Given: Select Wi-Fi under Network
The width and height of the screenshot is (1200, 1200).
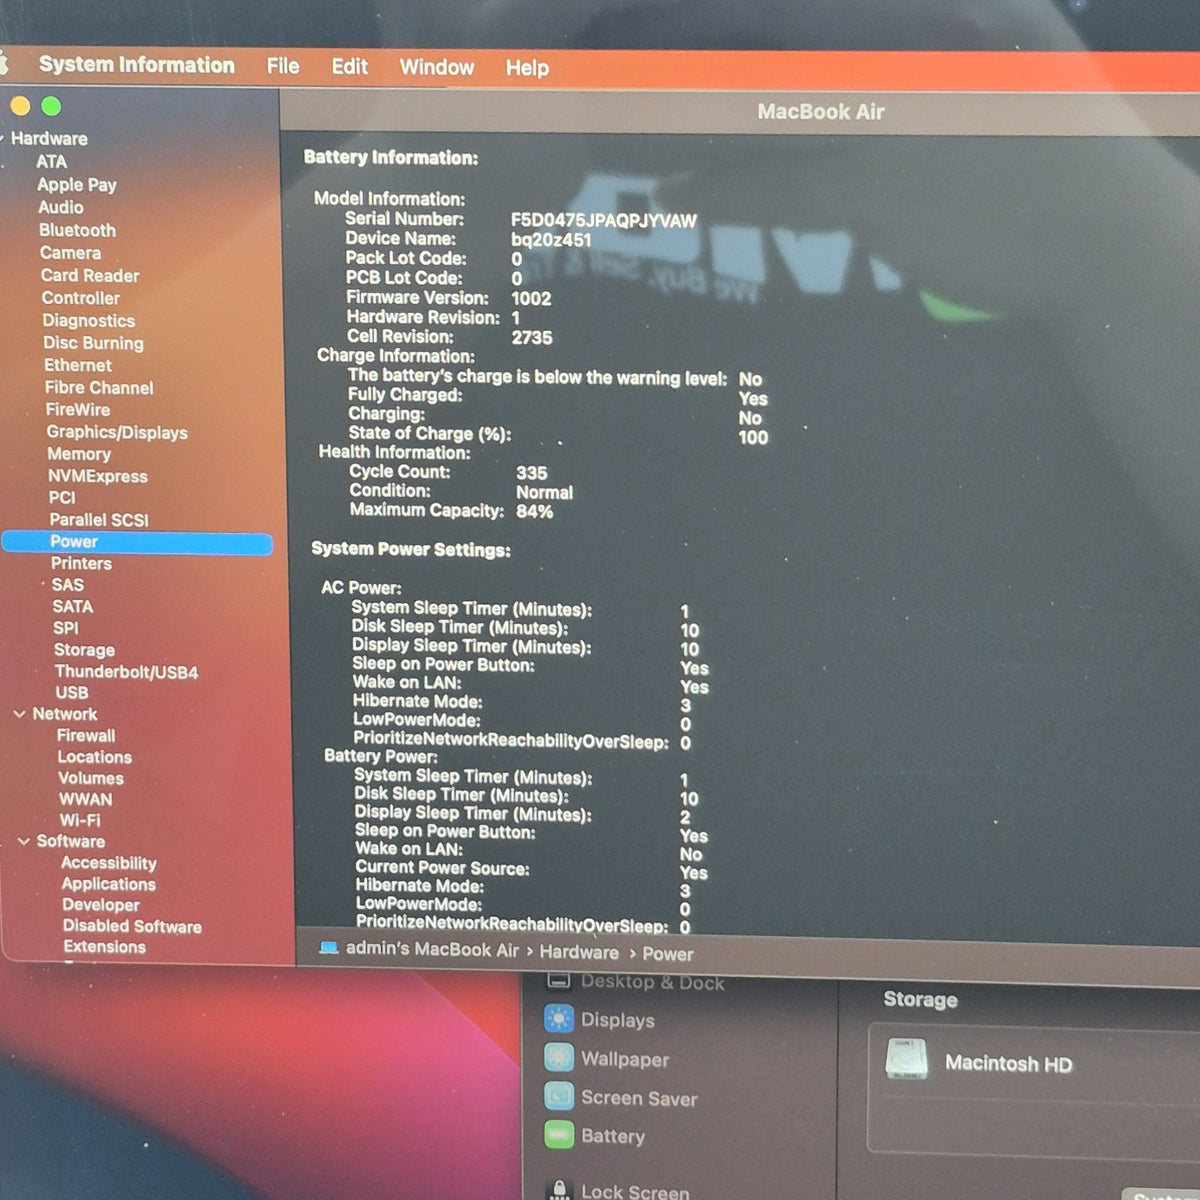Looking at the screenshot, I should (x=80, y=820).
